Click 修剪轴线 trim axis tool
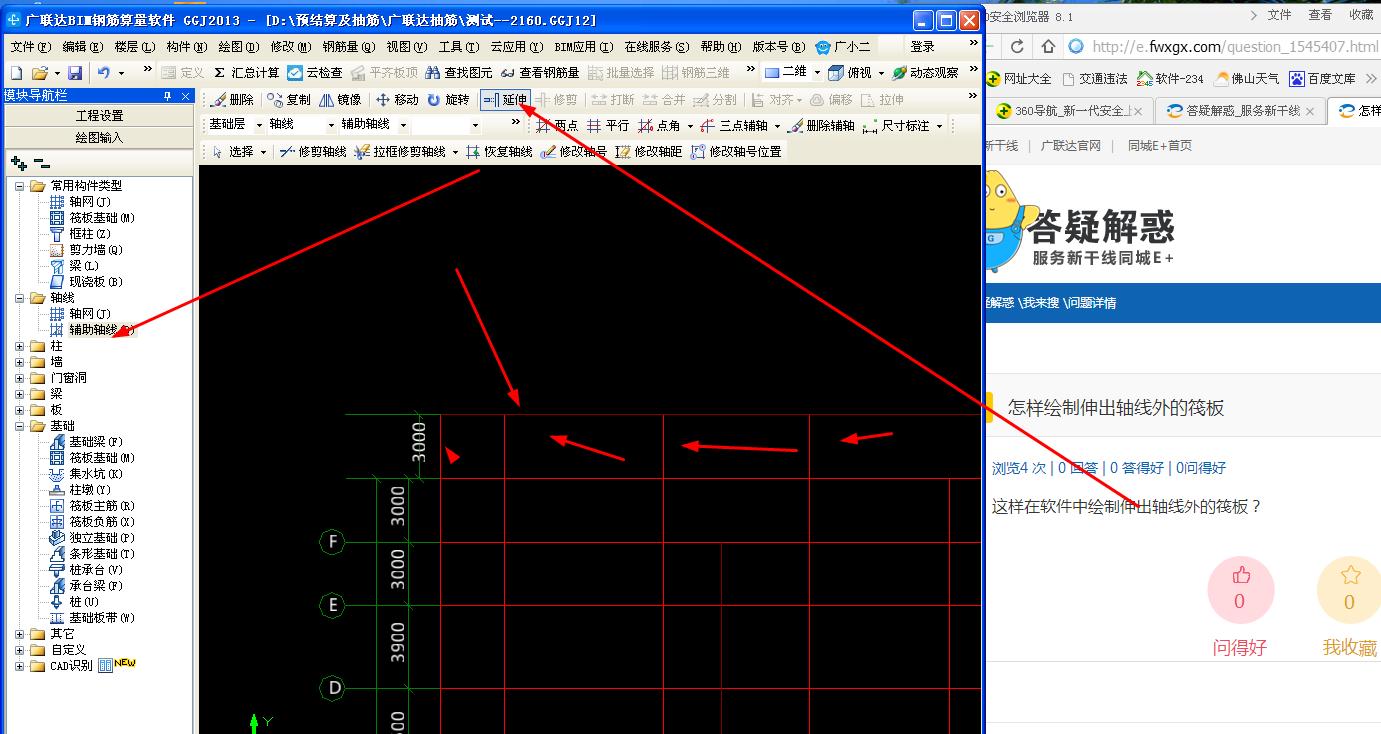The height and width of the screenshot is (734, 1381). coord(313,152)
